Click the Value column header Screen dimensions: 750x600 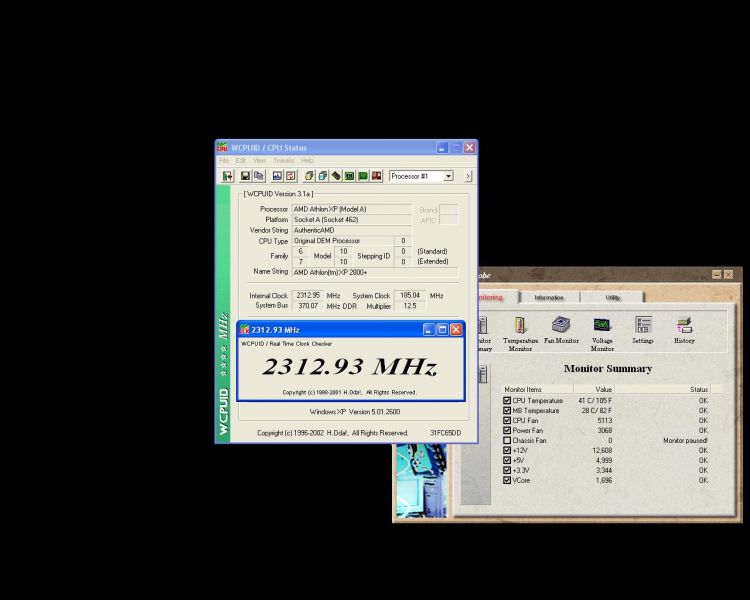[594, 389]
